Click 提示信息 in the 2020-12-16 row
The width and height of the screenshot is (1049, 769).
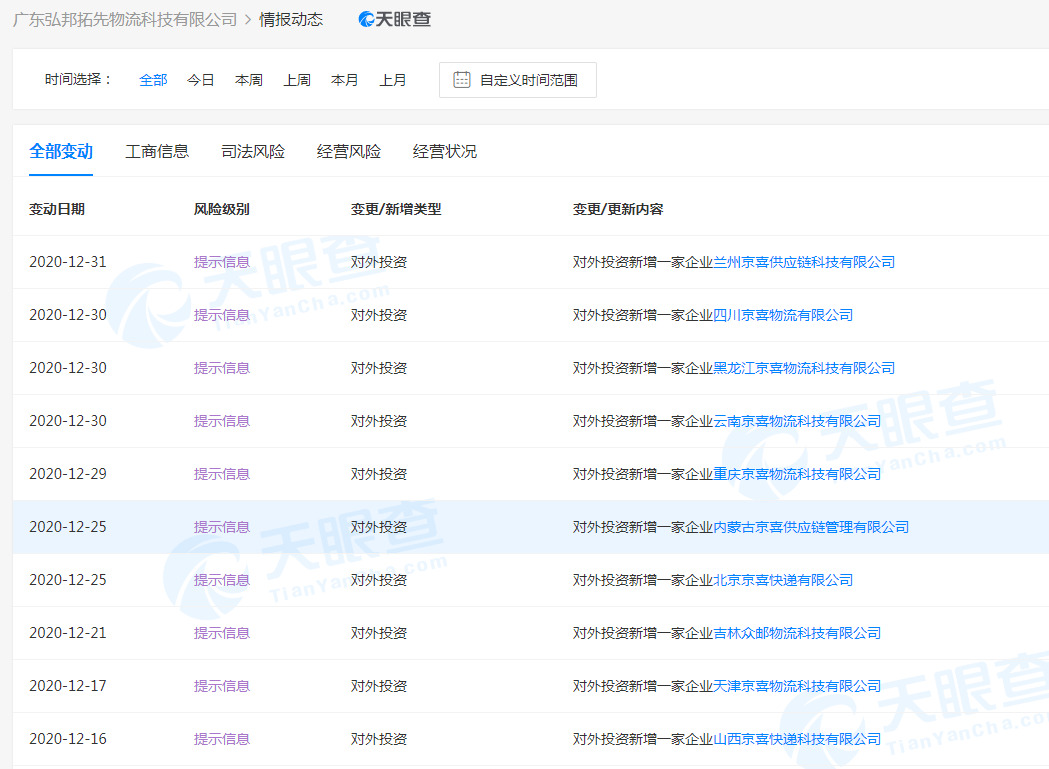[222, 739]
